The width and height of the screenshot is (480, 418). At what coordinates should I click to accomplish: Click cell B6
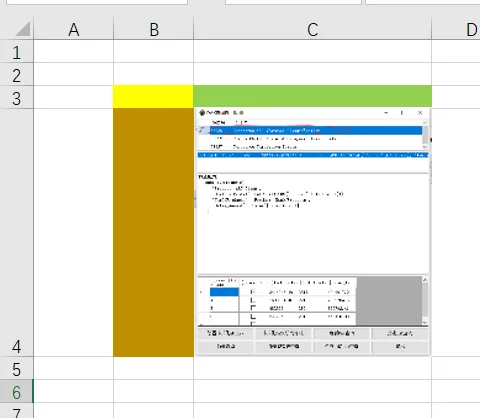tap(153, 391)
